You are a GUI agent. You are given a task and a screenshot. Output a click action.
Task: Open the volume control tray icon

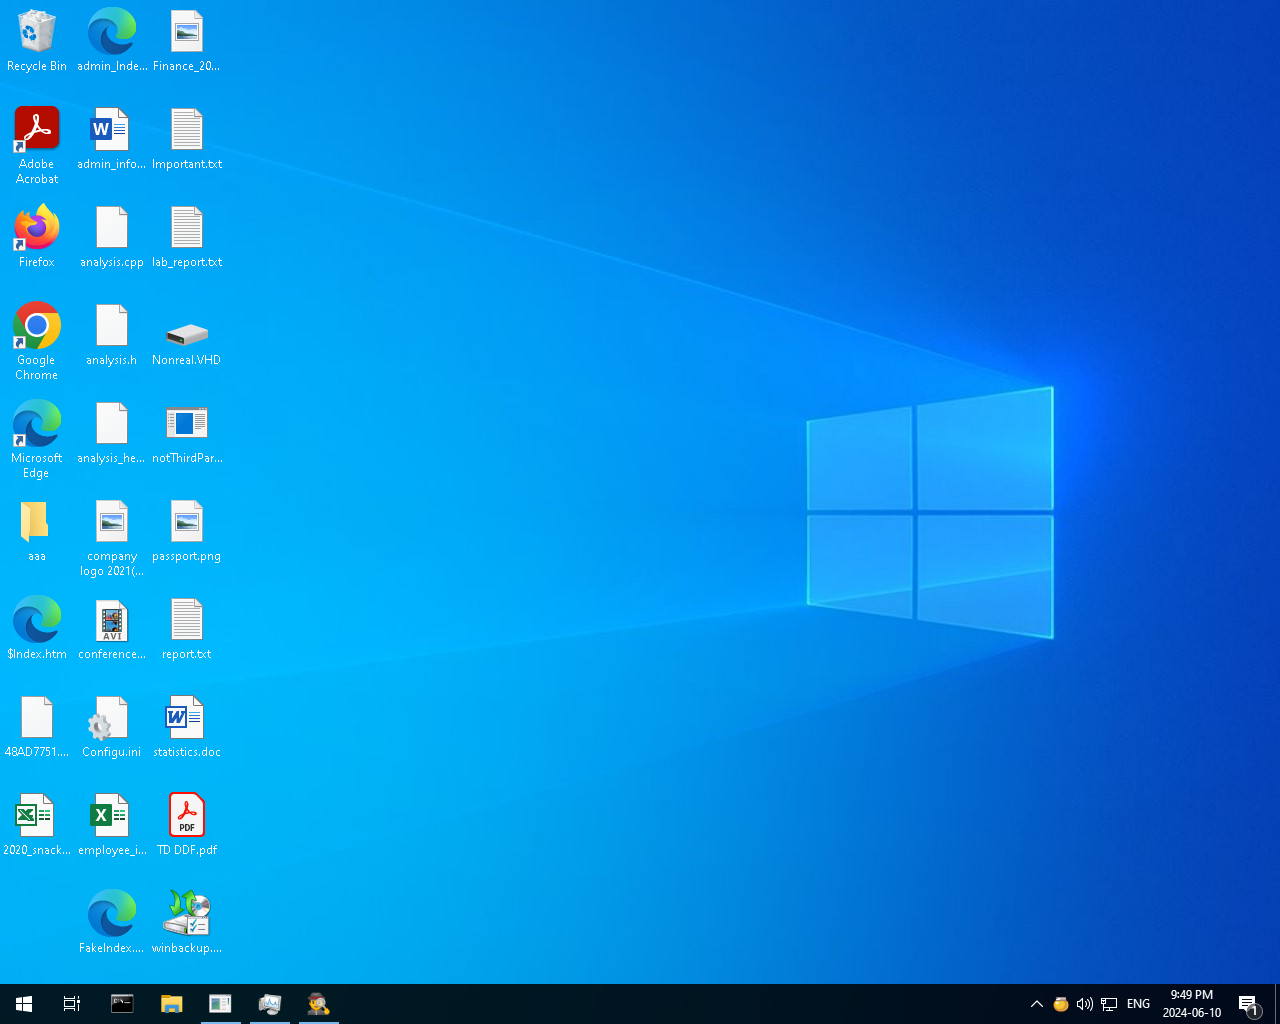[1085, 1004]
